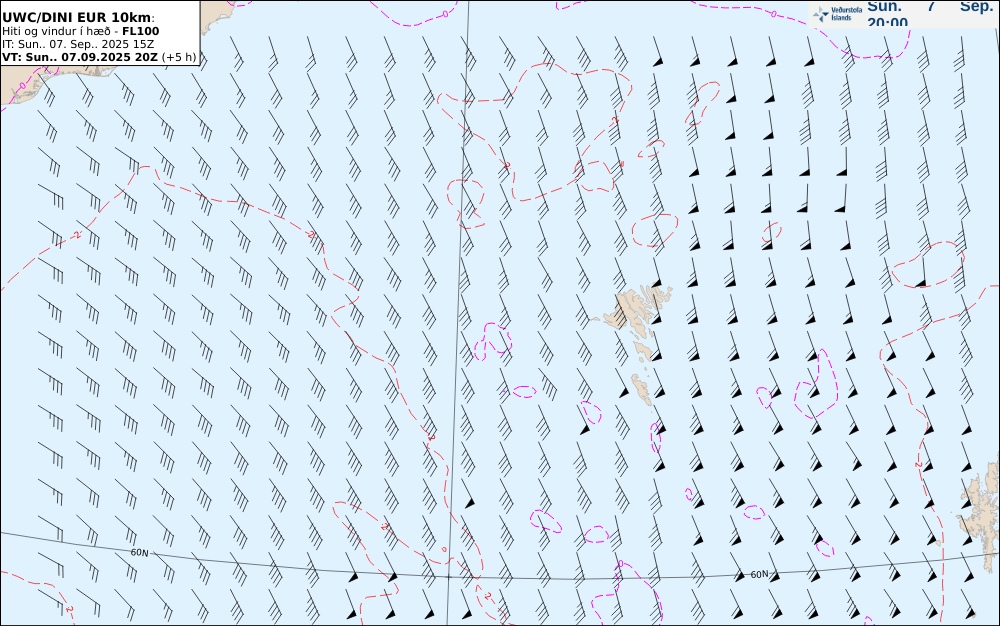This screenshot has width=1000, height=626.
Task: Click the 'Sun.' day label beside the logo
Action: (x=885, y=6)
